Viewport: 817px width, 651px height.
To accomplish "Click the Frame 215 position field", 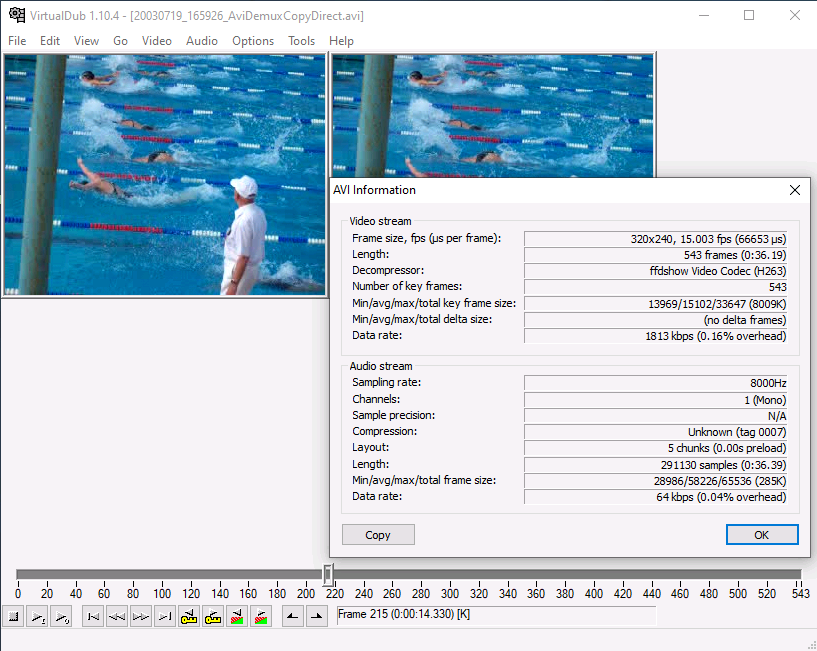I will pos(497,615).
